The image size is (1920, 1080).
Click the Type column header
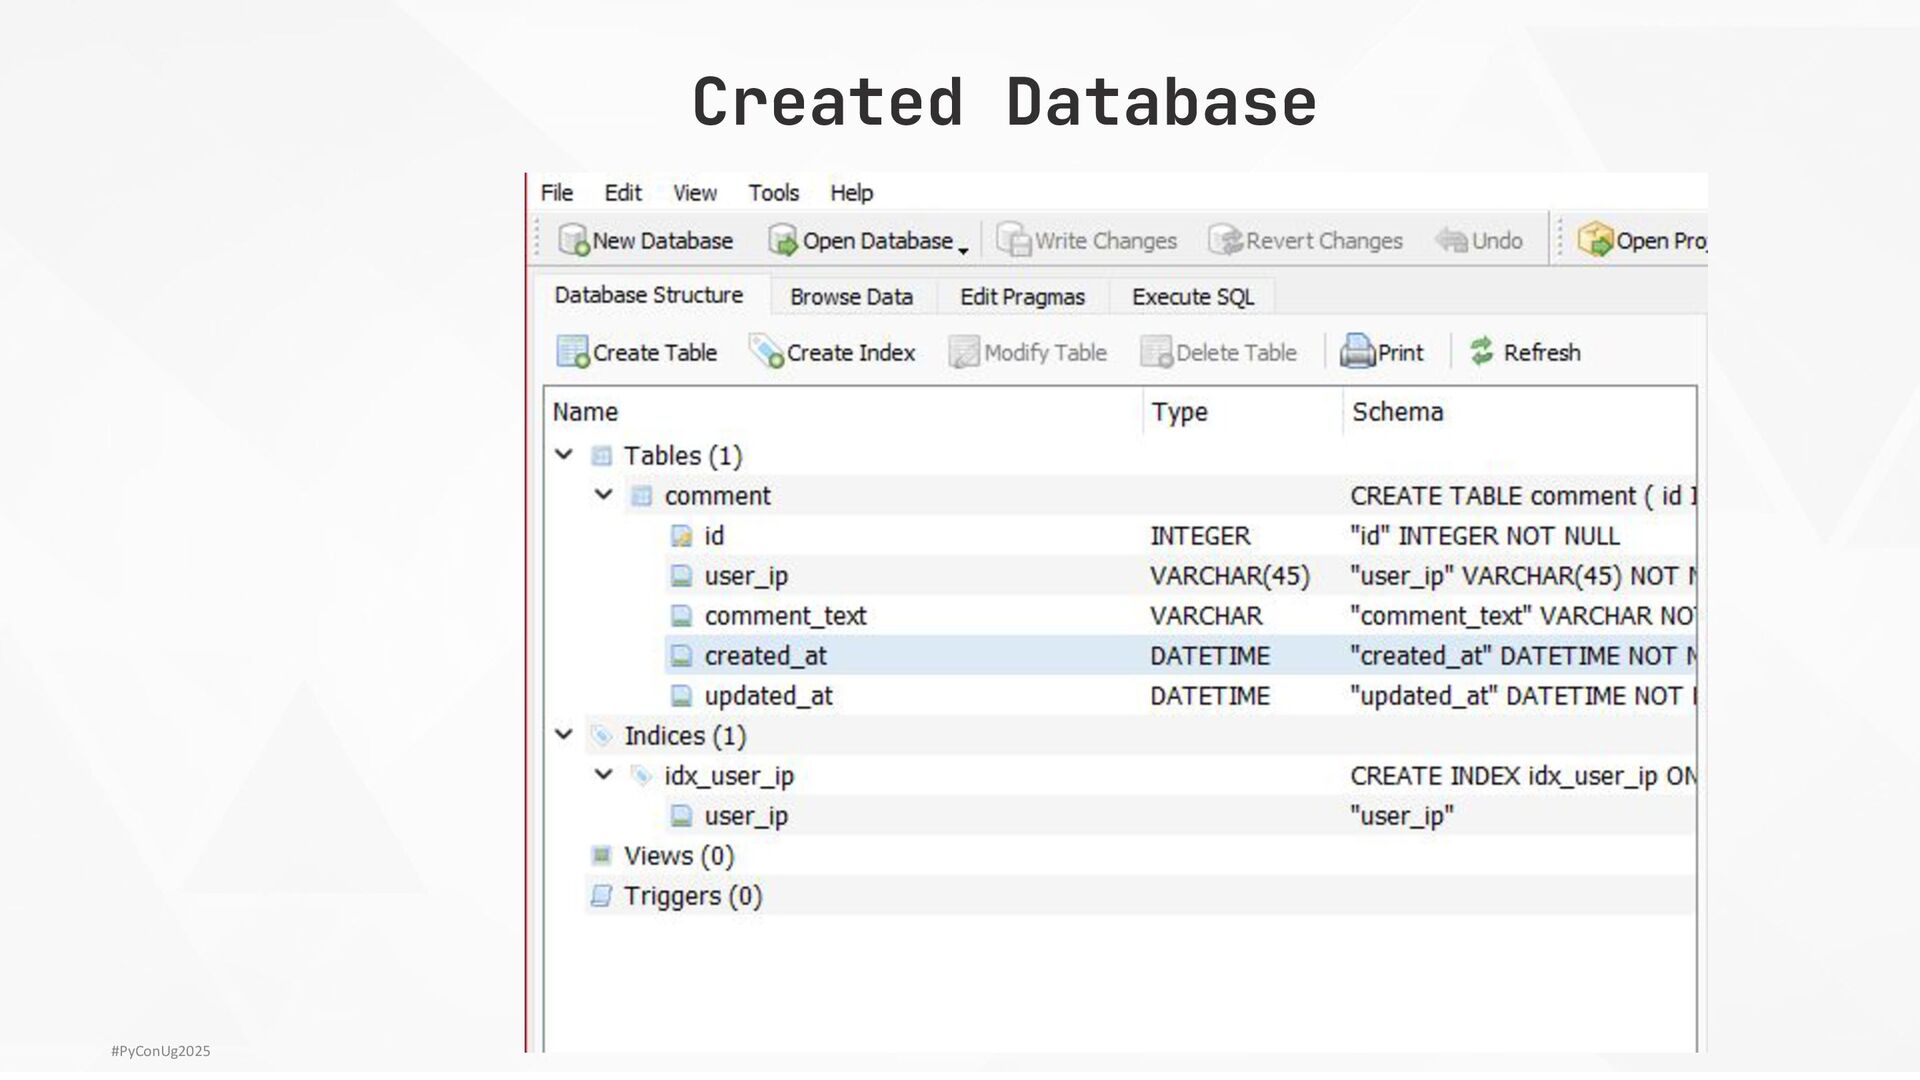coord(1243,412)
